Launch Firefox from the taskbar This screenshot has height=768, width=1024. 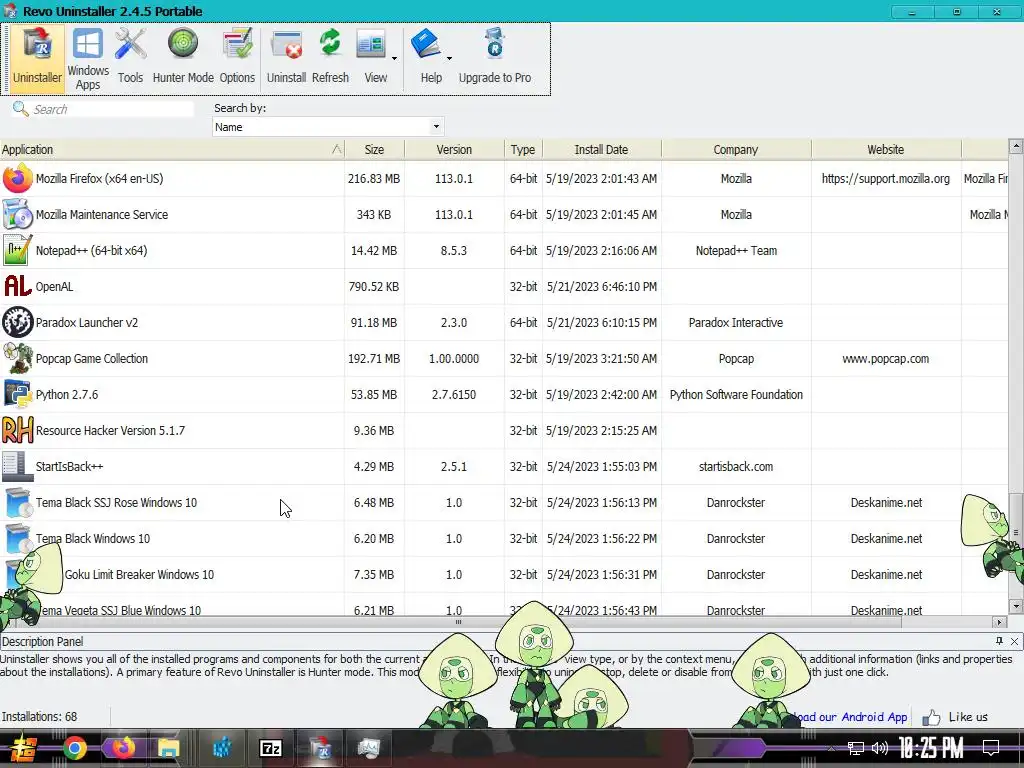click(x=123, y=748)
